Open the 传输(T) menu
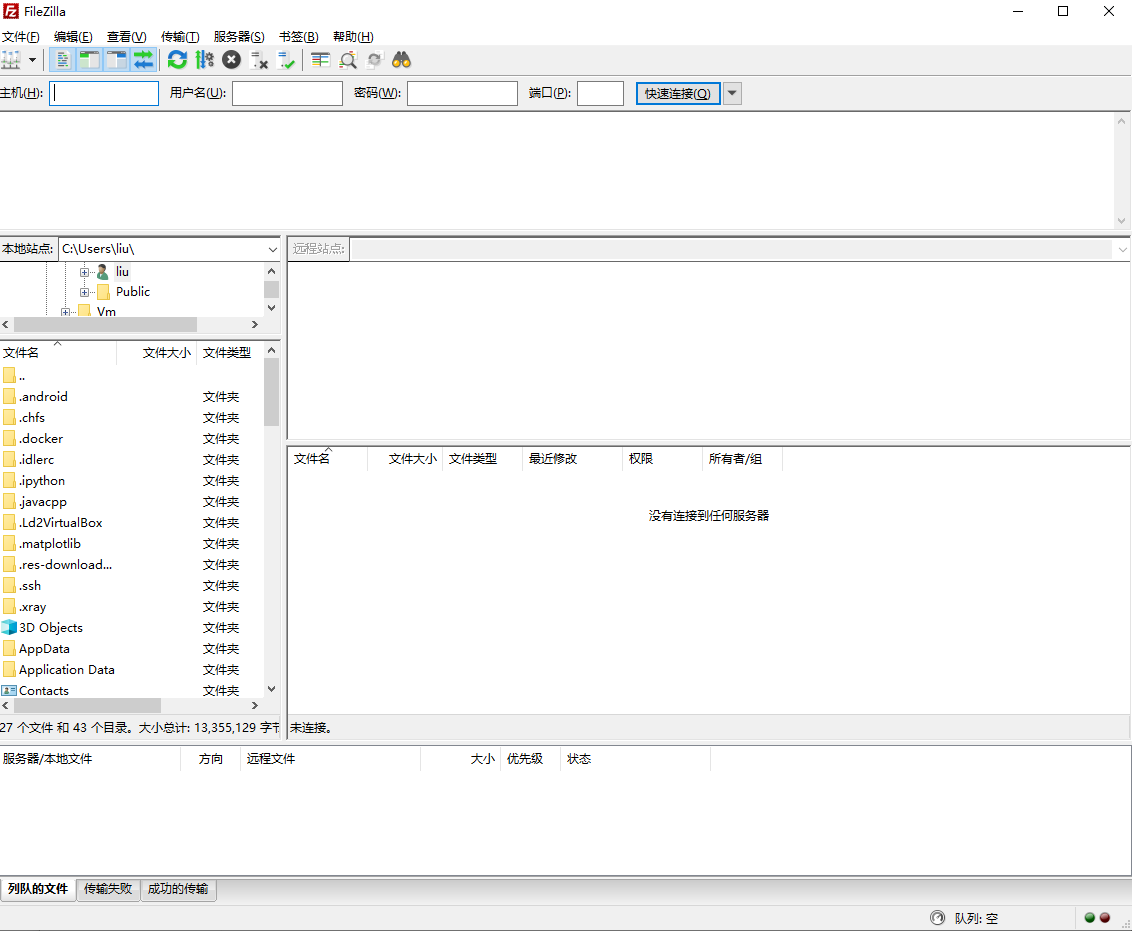This screenshot has height=931, width=1132. point(180,37)
